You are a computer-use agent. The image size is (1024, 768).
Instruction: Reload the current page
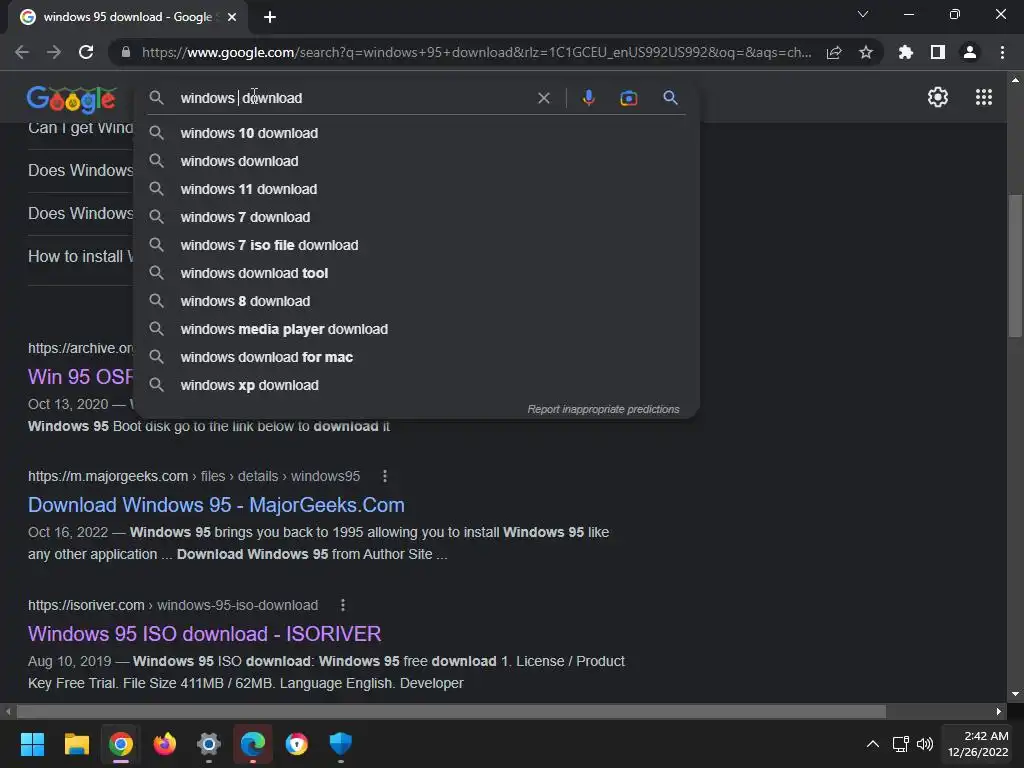click(x=86, y=52)
